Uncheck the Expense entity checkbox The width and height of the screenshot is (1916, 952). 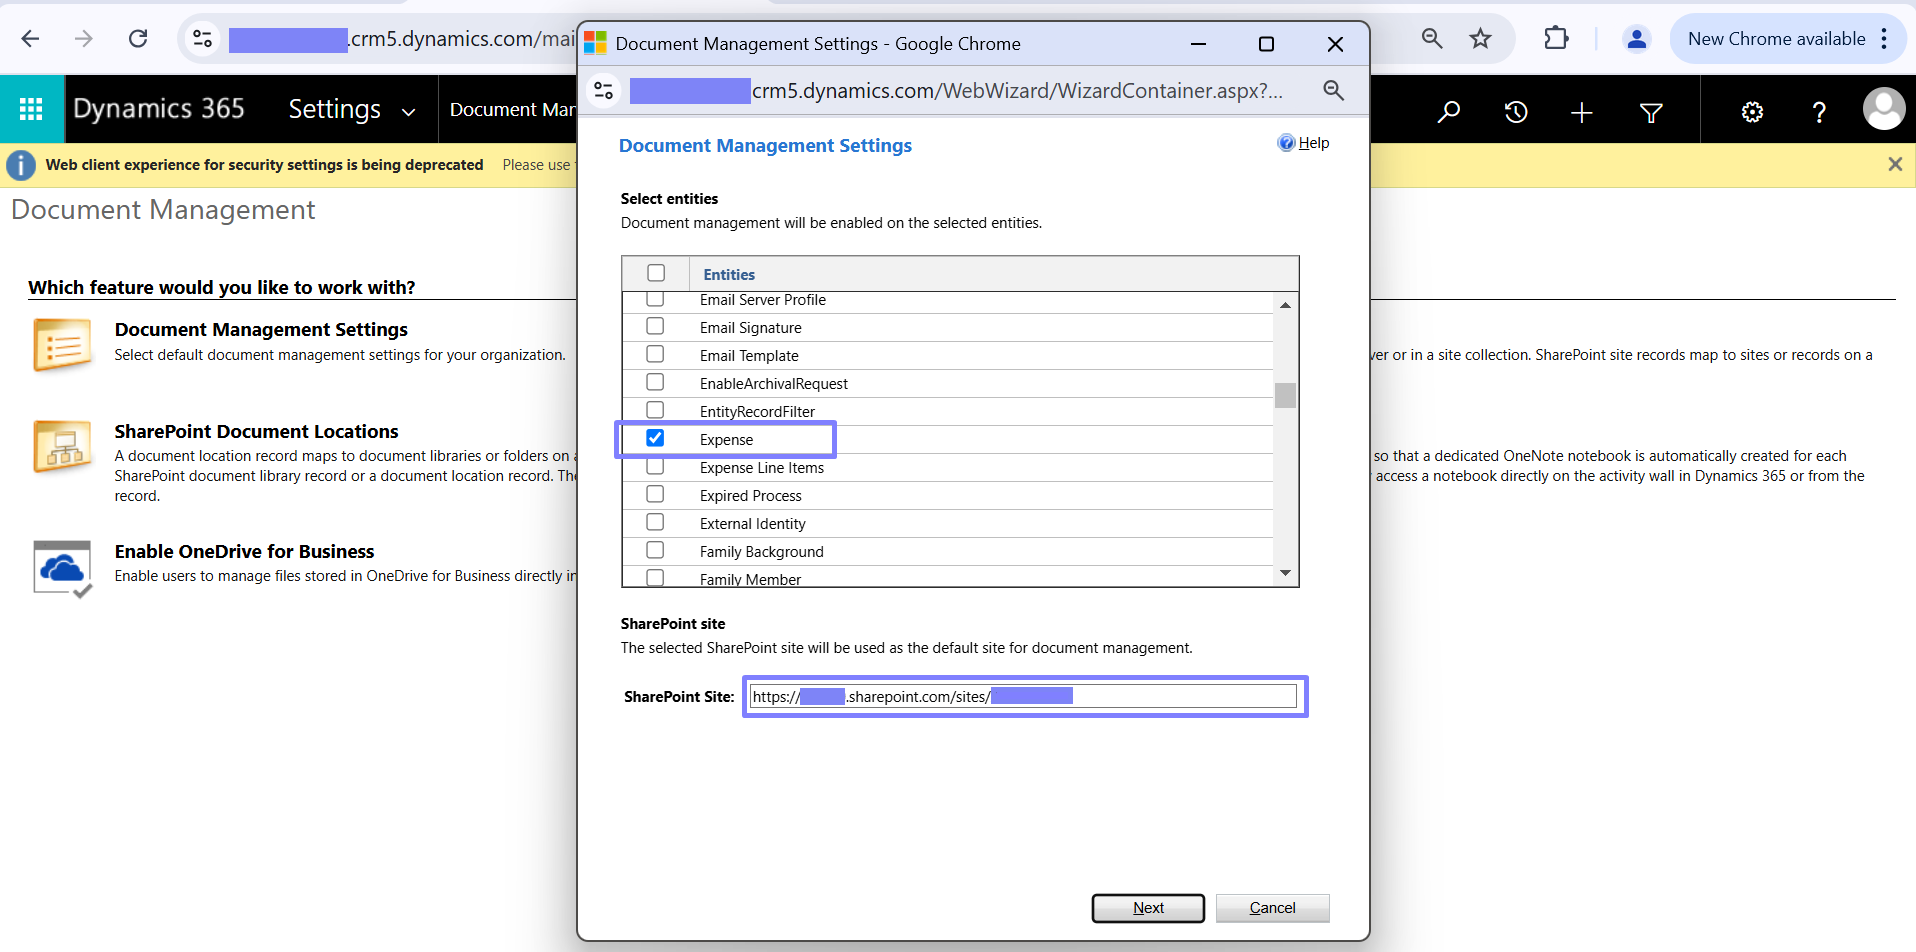(655, 438)
